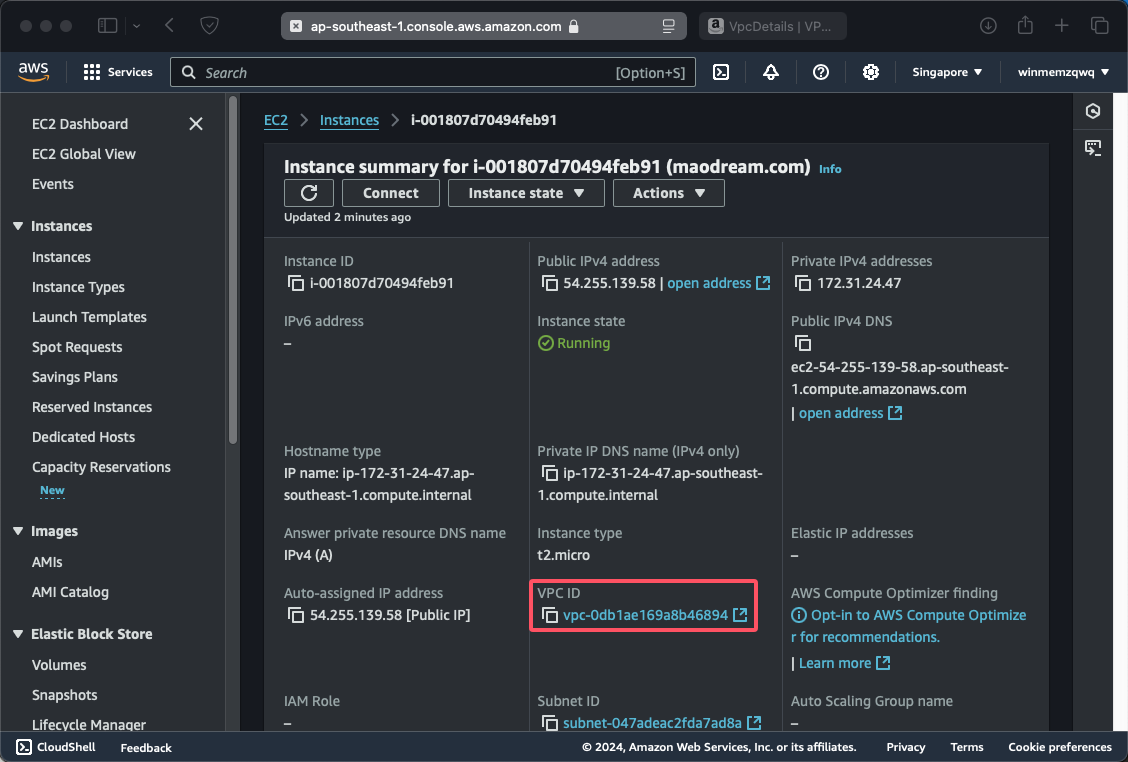Open Safari sidebar dropdown chevron

pos(137,26)
